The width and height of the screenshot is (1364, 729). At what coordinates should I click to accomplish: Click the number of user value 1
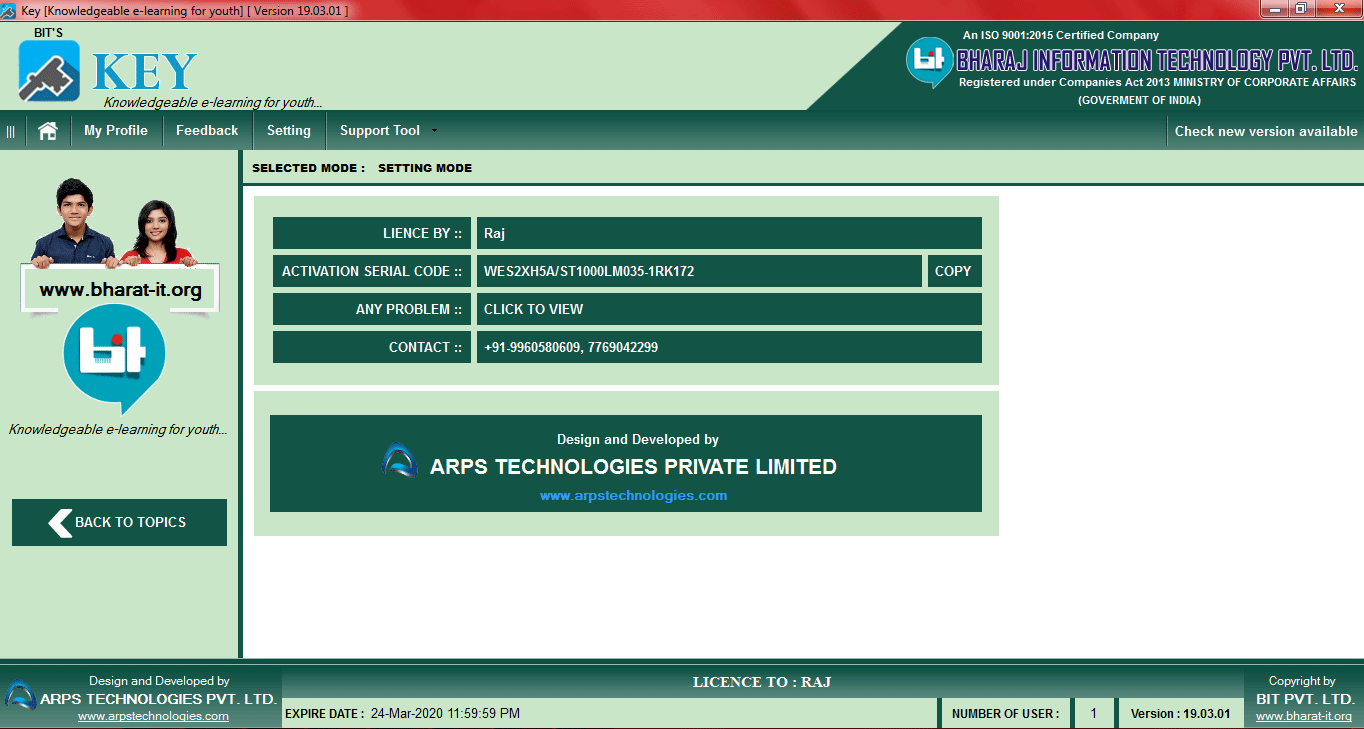pos(1094,714)
